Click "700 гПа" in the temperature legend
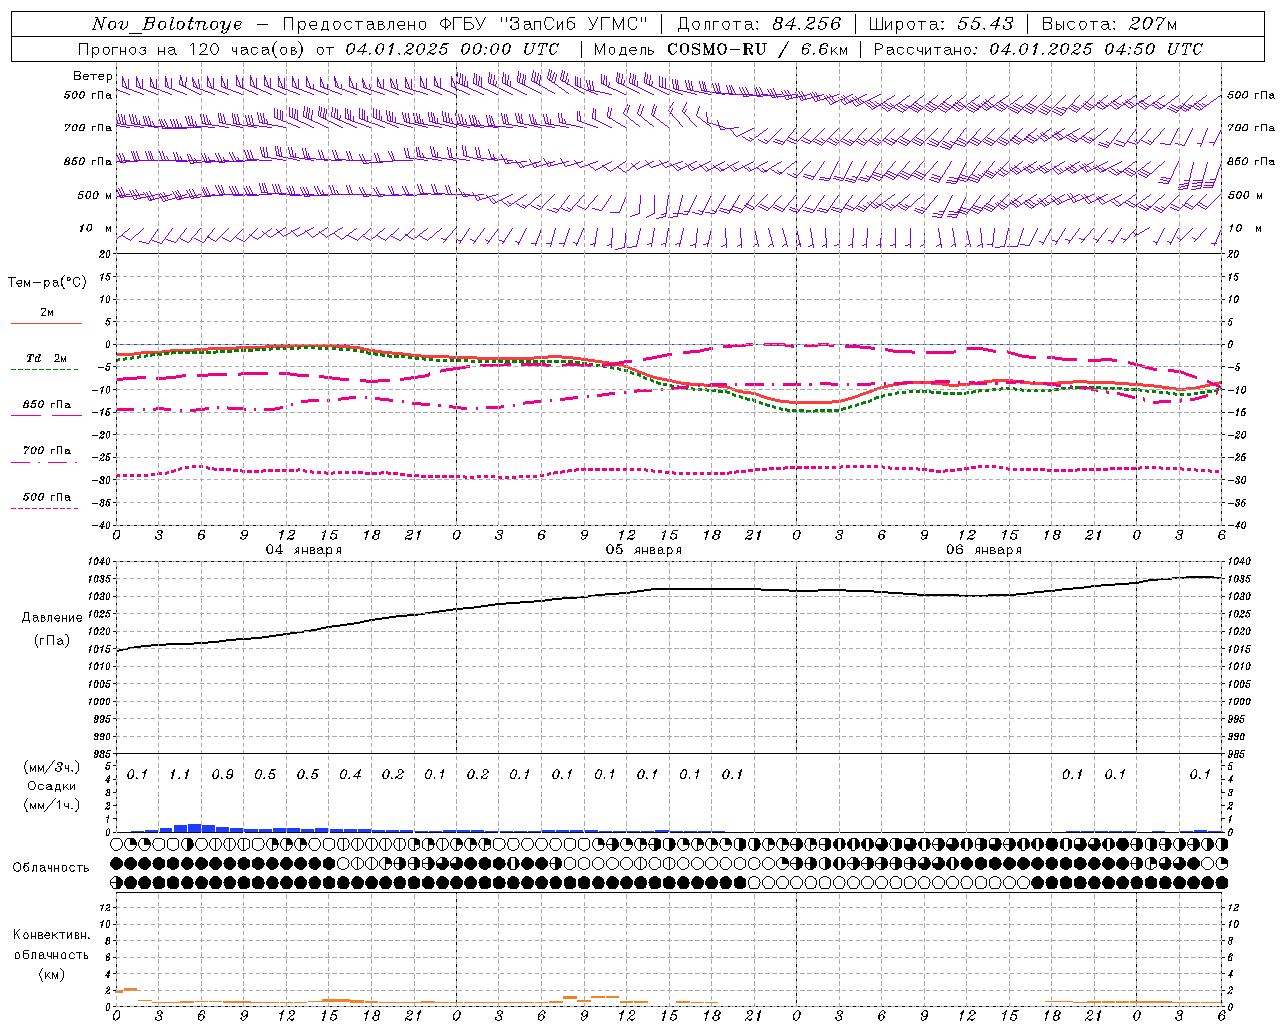The height and width of the screenshot is (1024, 1280). coord(47,451)
